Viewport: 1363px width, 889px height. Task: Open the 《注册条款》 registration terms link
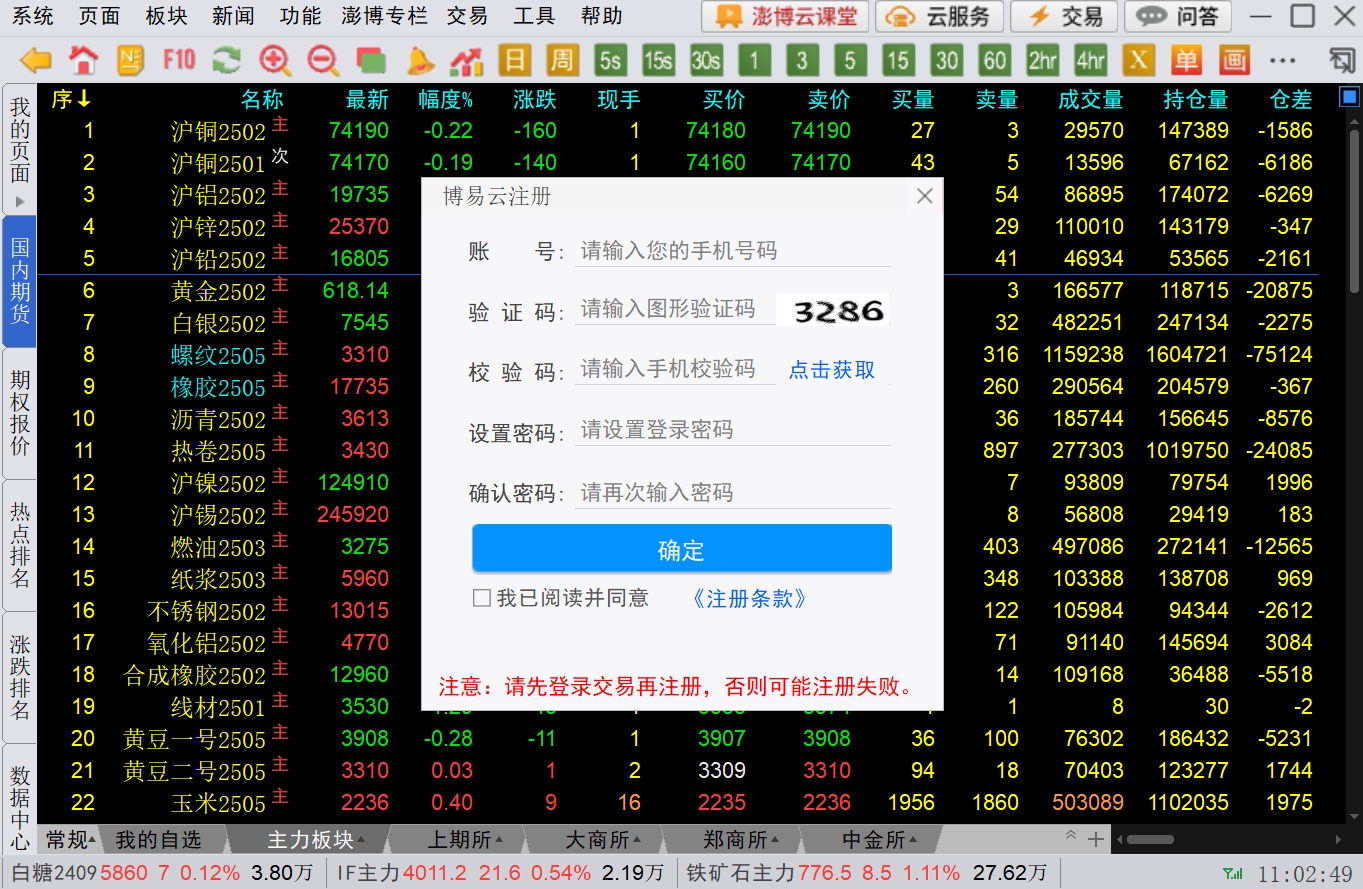(749, 598)
